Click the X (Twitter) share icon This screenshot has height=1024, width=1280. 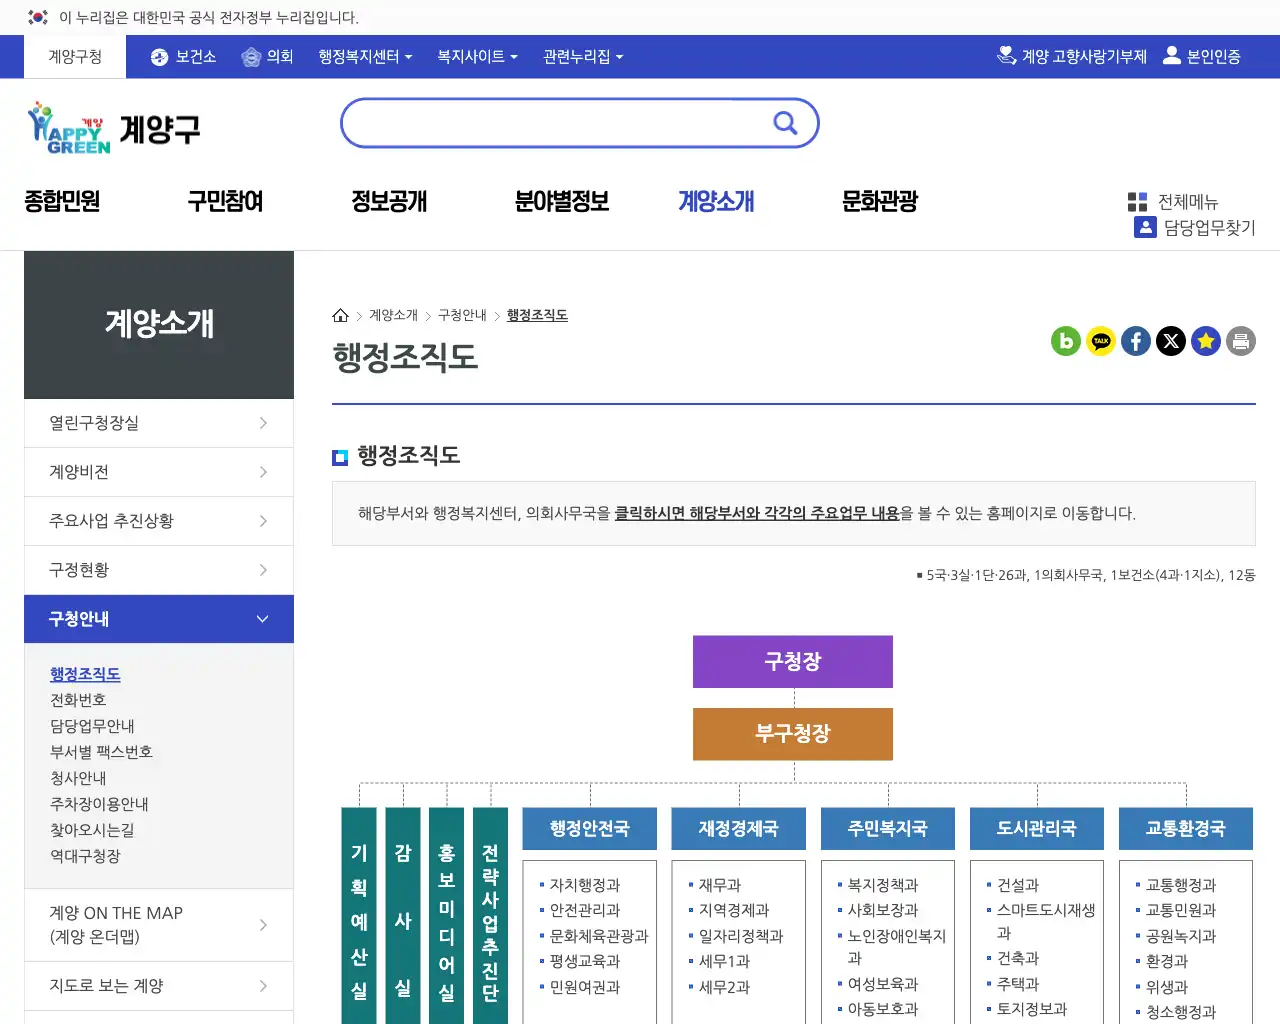(x=1171, y=341)
